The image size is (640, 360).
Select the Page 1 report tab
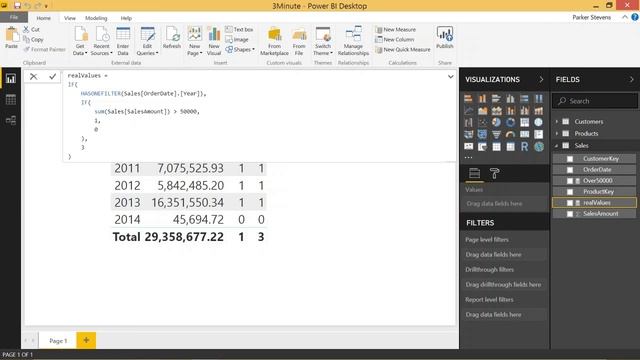point(58,340)
